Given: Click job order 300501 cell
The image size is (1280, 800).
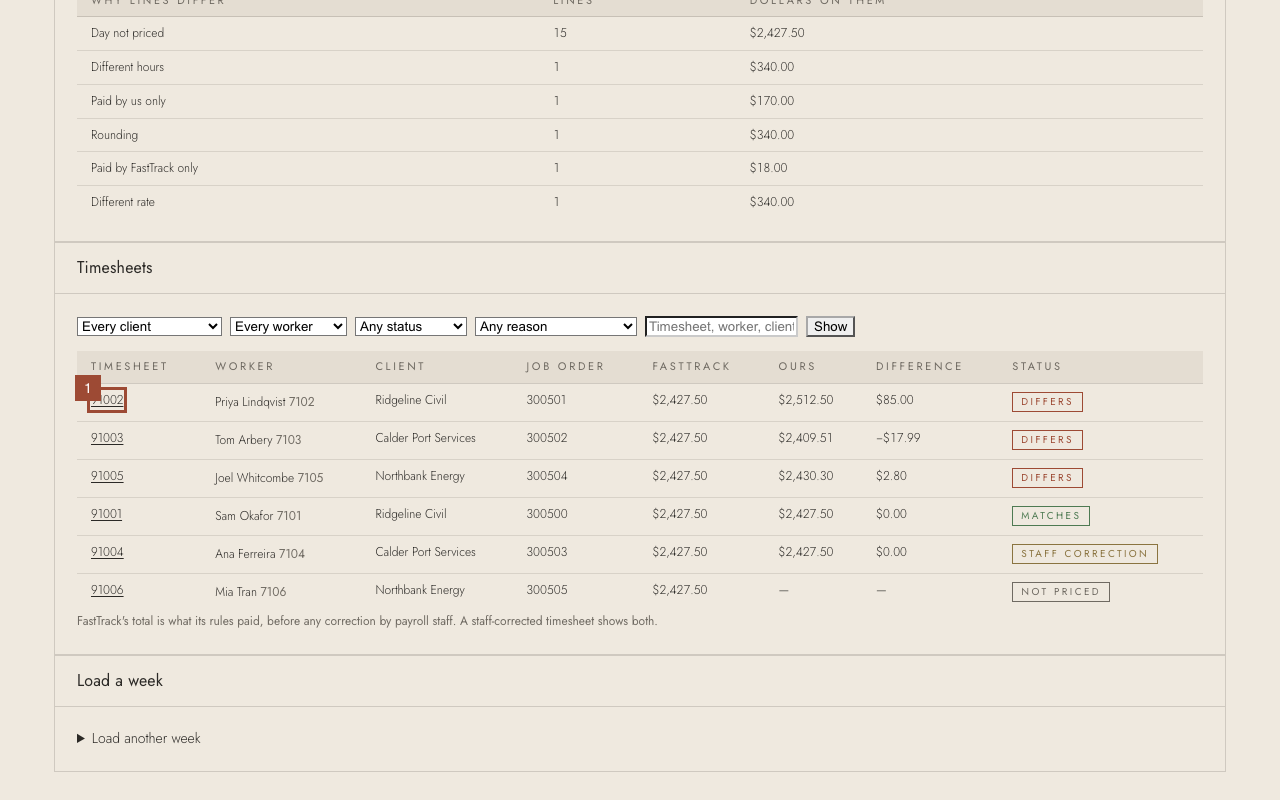Looking at the screenshot, I should click(x=547, y=400).
